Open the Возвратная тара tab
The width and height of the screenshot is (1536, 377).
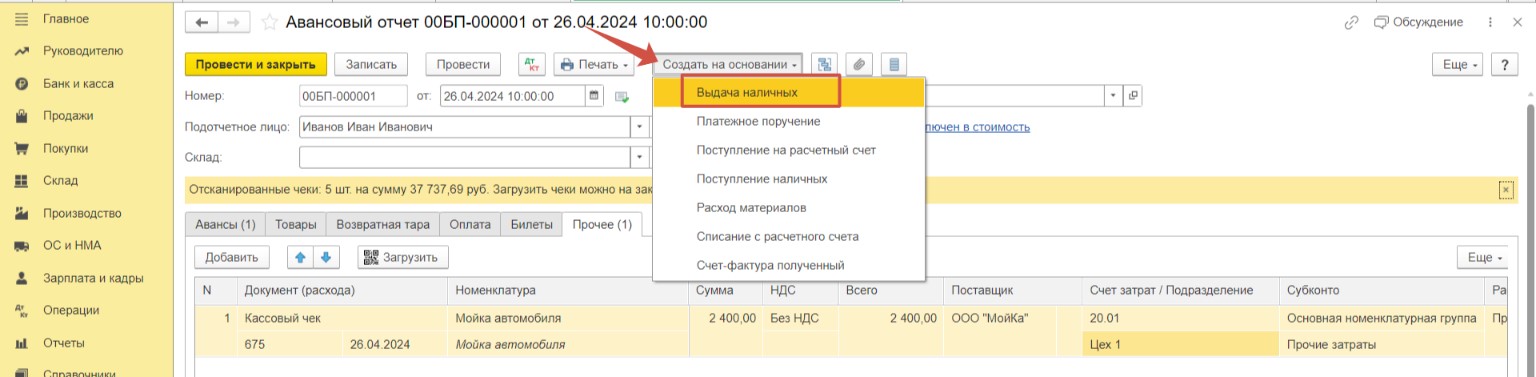[383, 224]
